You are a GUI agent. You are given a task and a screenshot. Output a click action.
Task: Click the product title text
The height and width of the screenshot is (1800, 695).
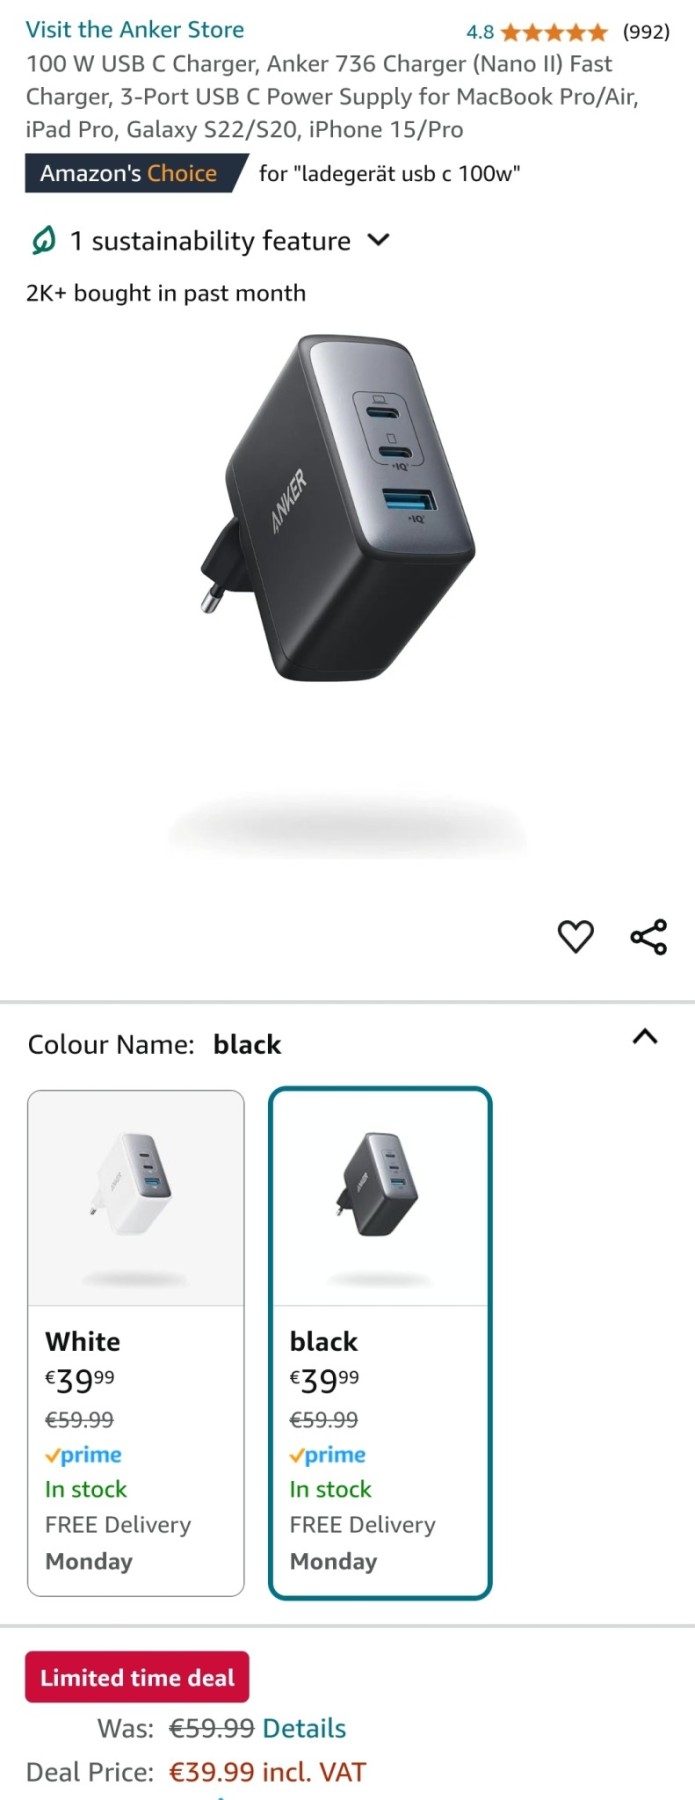pos(332,97)
